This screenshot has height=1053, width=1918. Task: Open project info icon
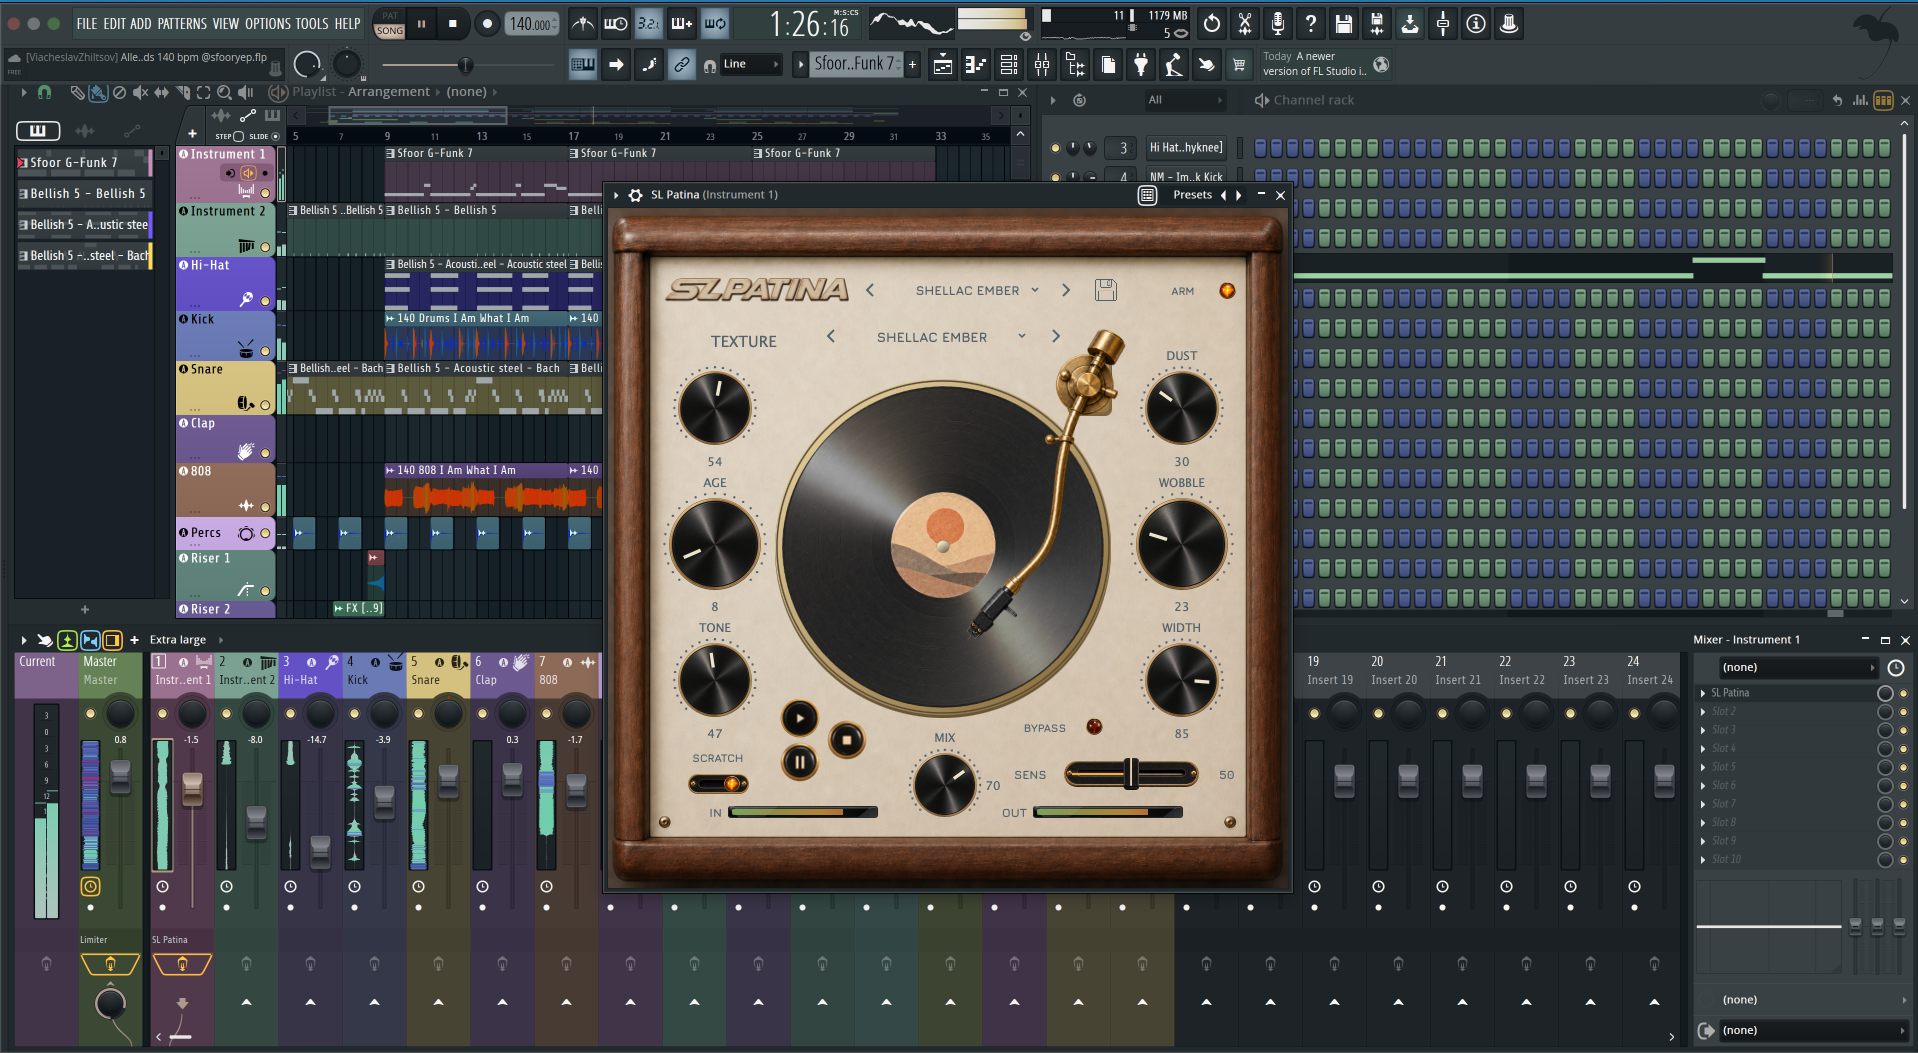pyautogui.click(x=1476, y=23)
